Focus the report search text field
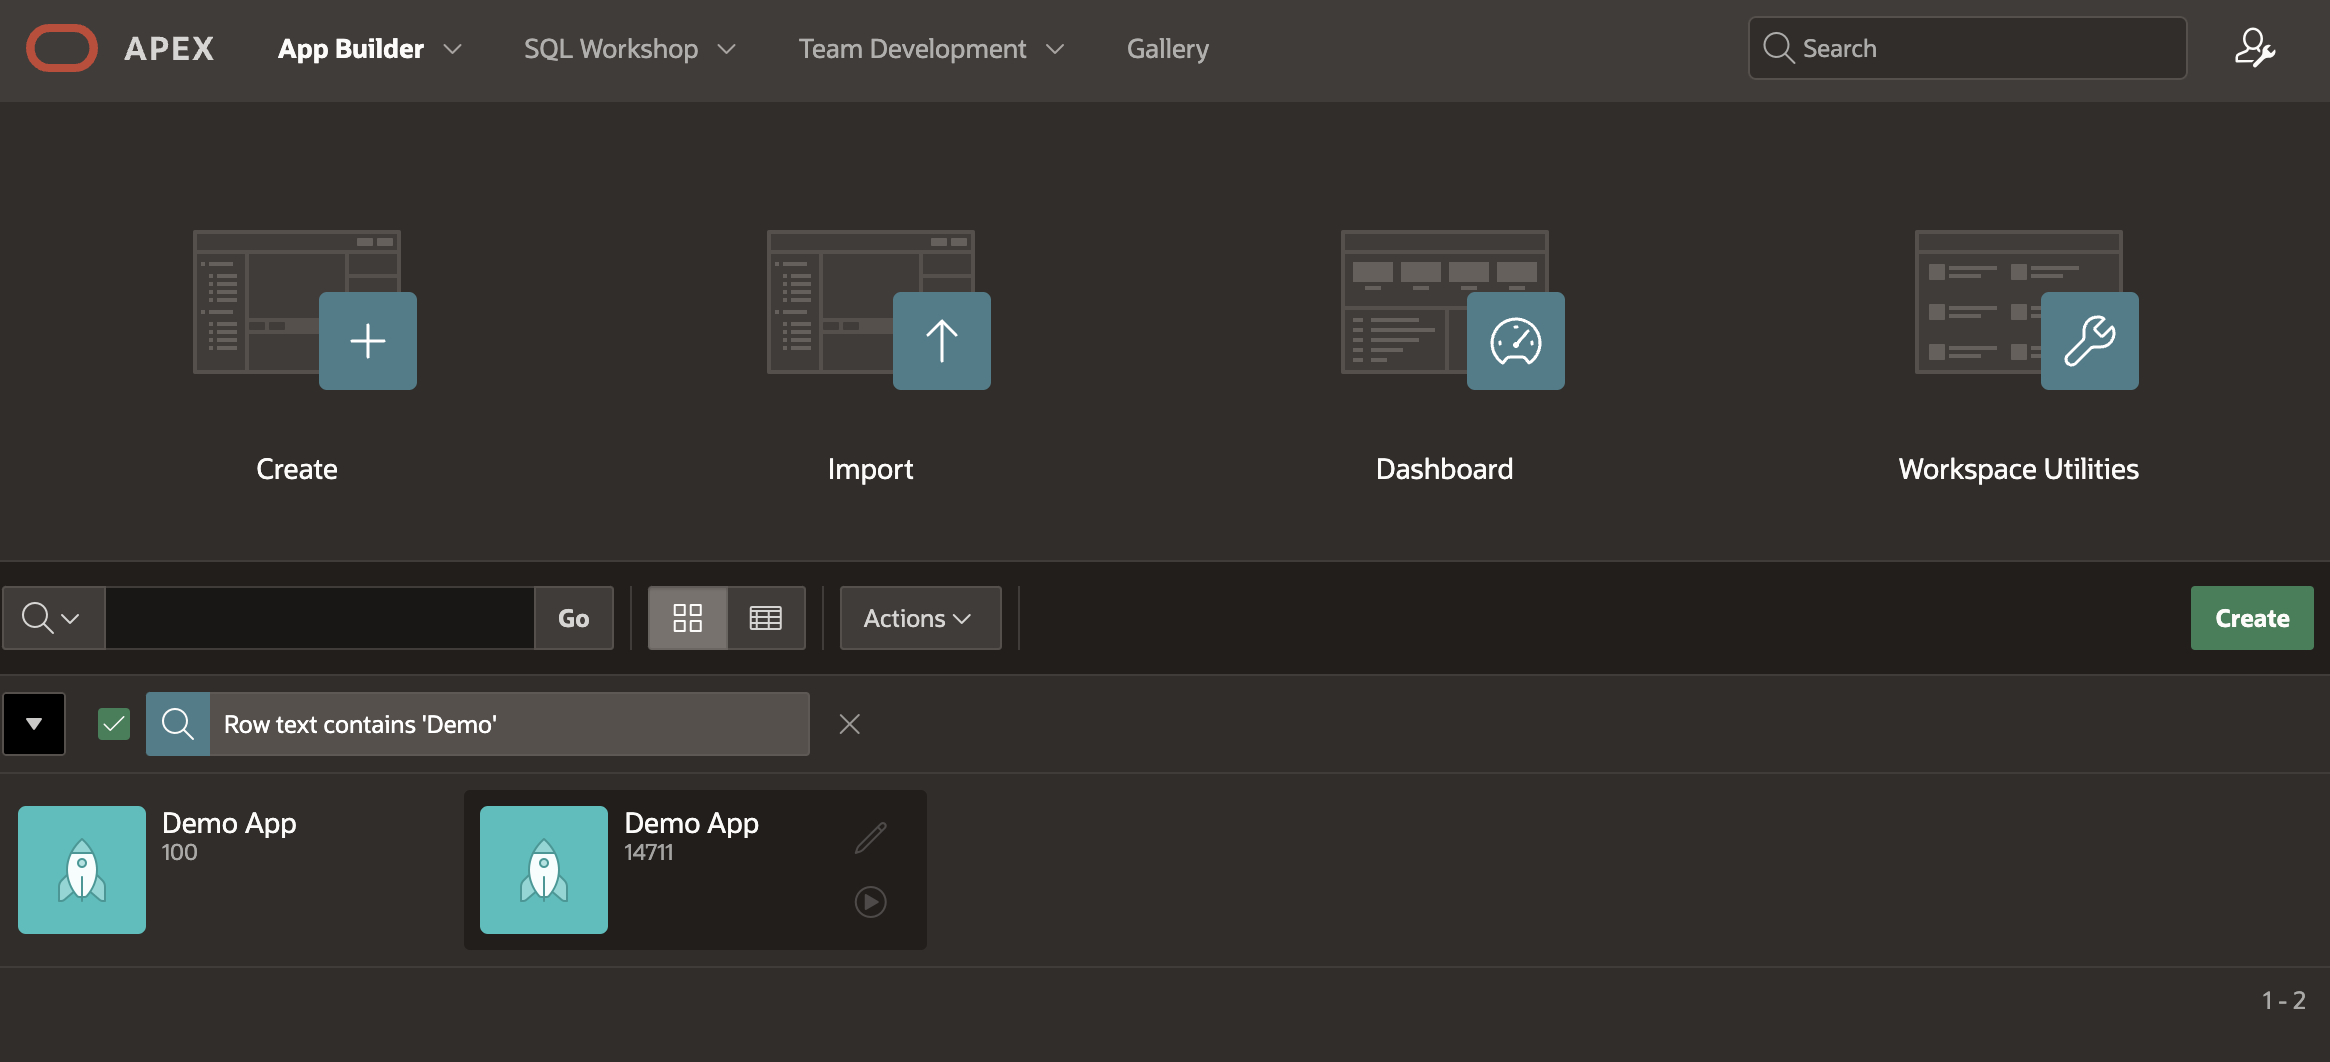 (320, 618)
